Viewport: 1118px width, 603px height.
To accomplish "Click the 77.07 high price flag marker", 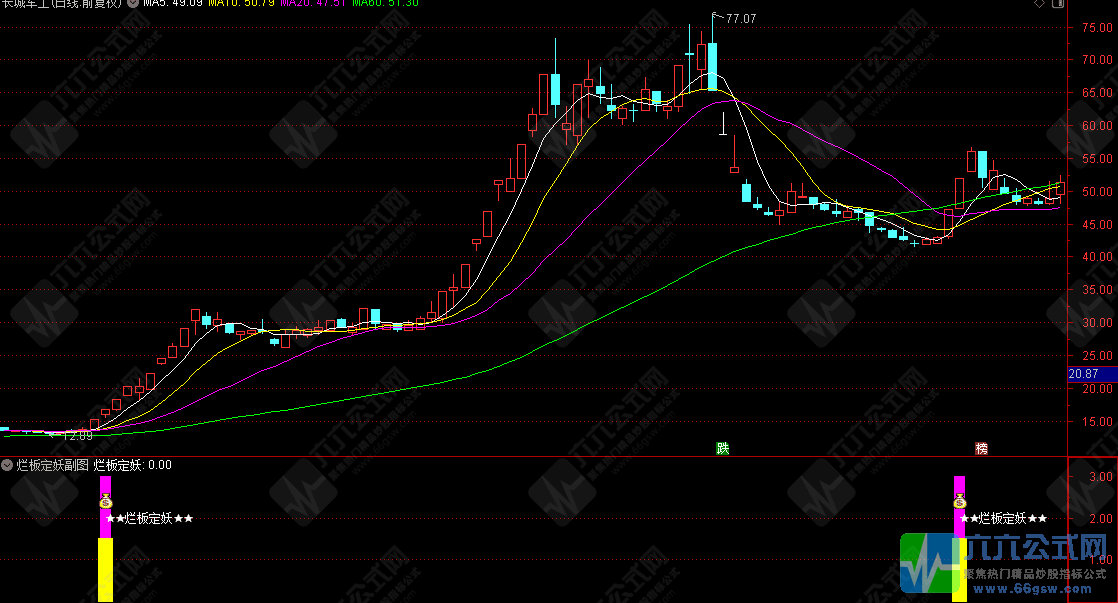I will coord(738,18).
